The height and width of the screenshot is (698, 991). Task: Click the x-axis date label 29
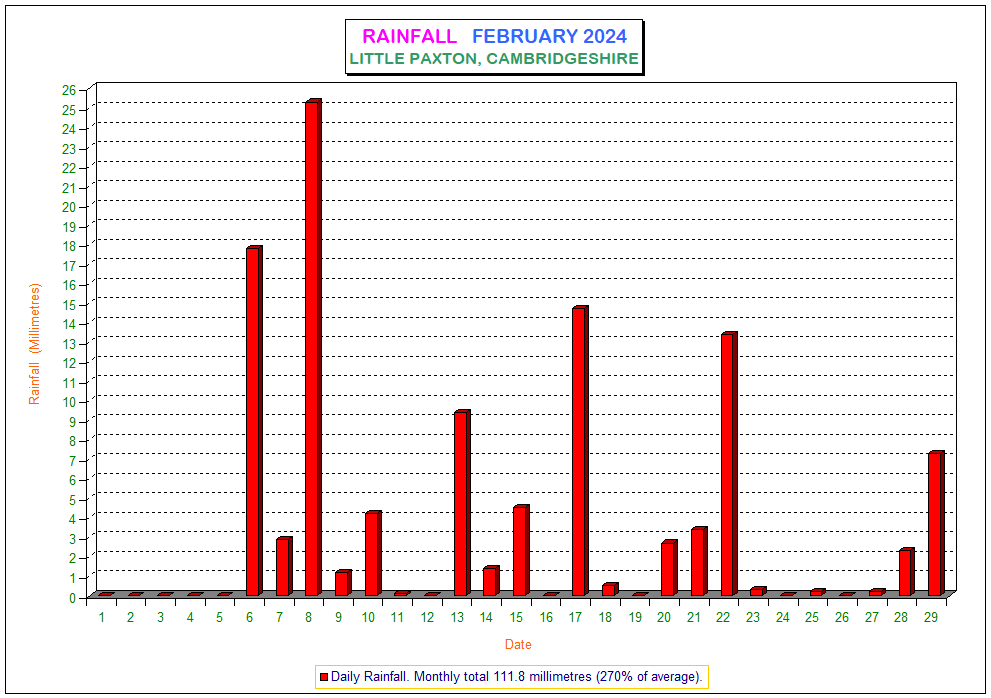(x=931, y=617)
